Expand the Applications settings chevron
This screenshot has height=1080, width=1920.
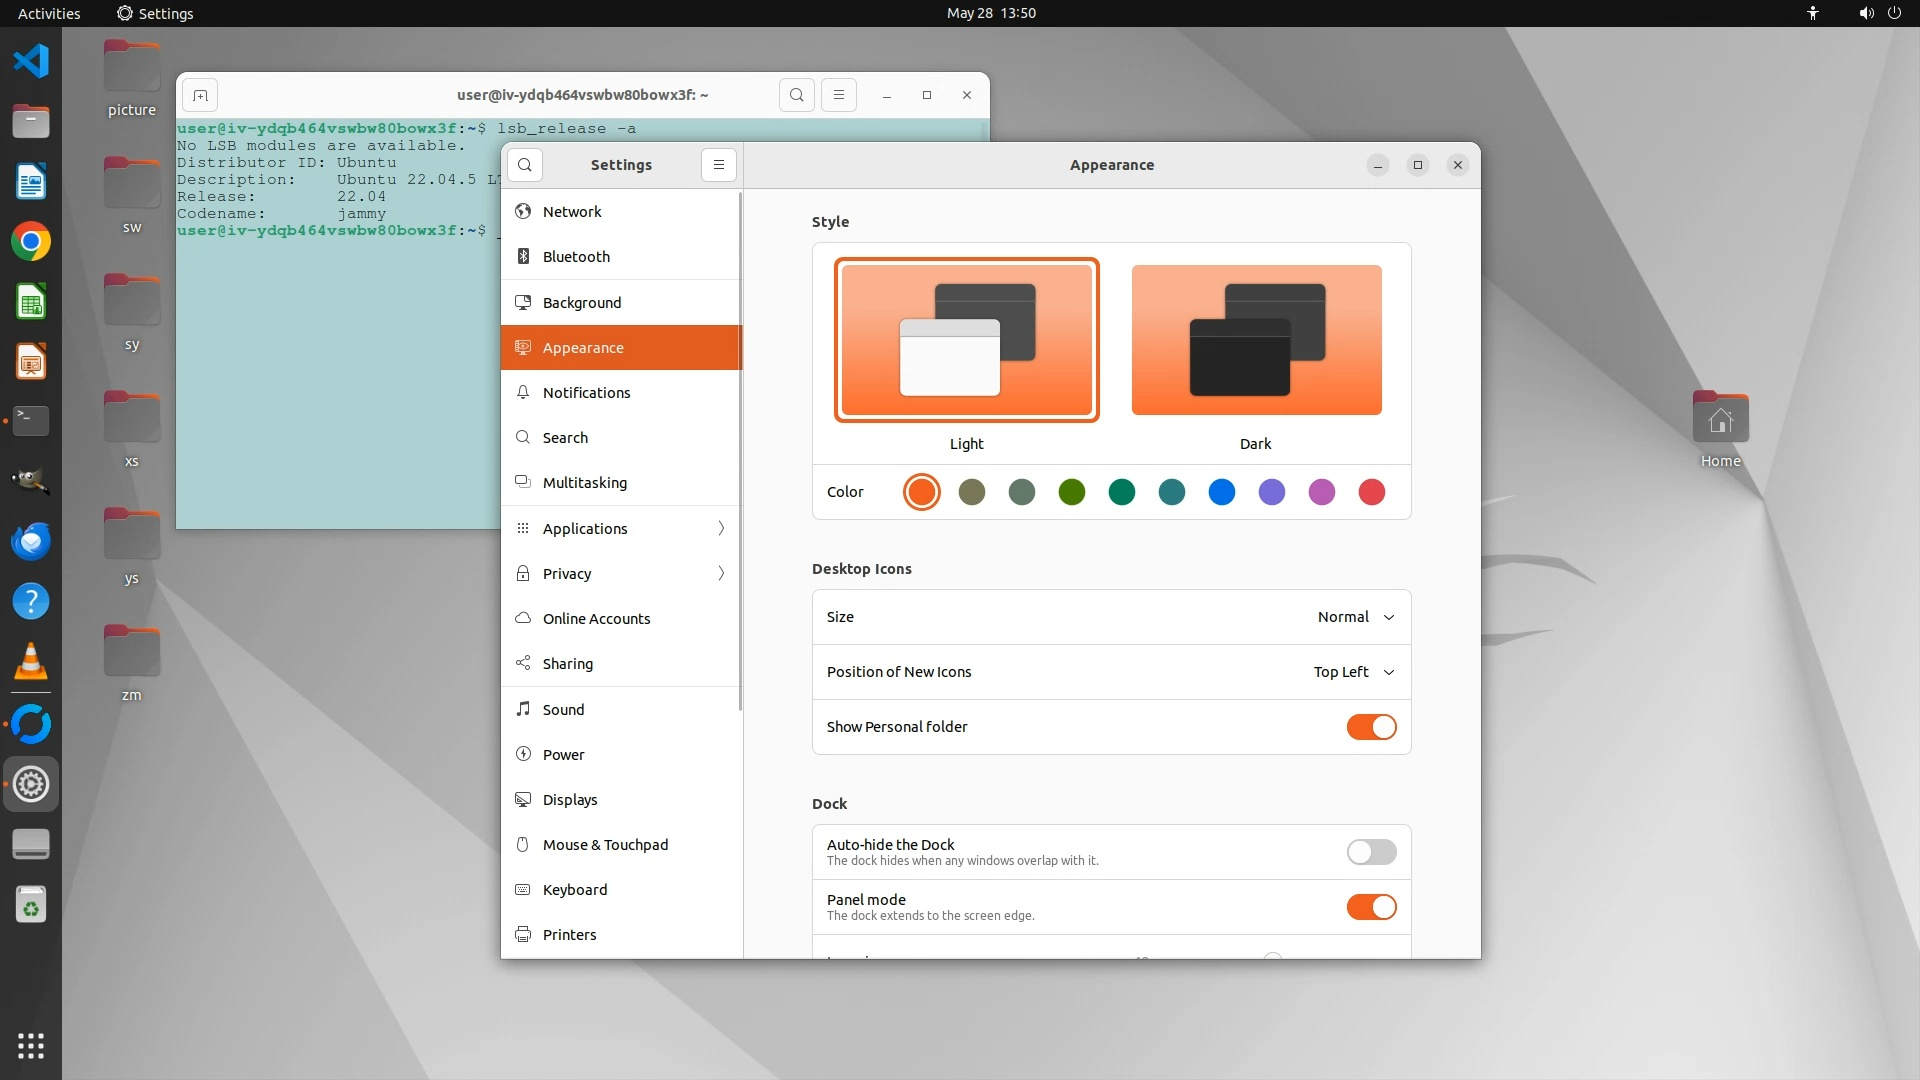coord(721,528)
